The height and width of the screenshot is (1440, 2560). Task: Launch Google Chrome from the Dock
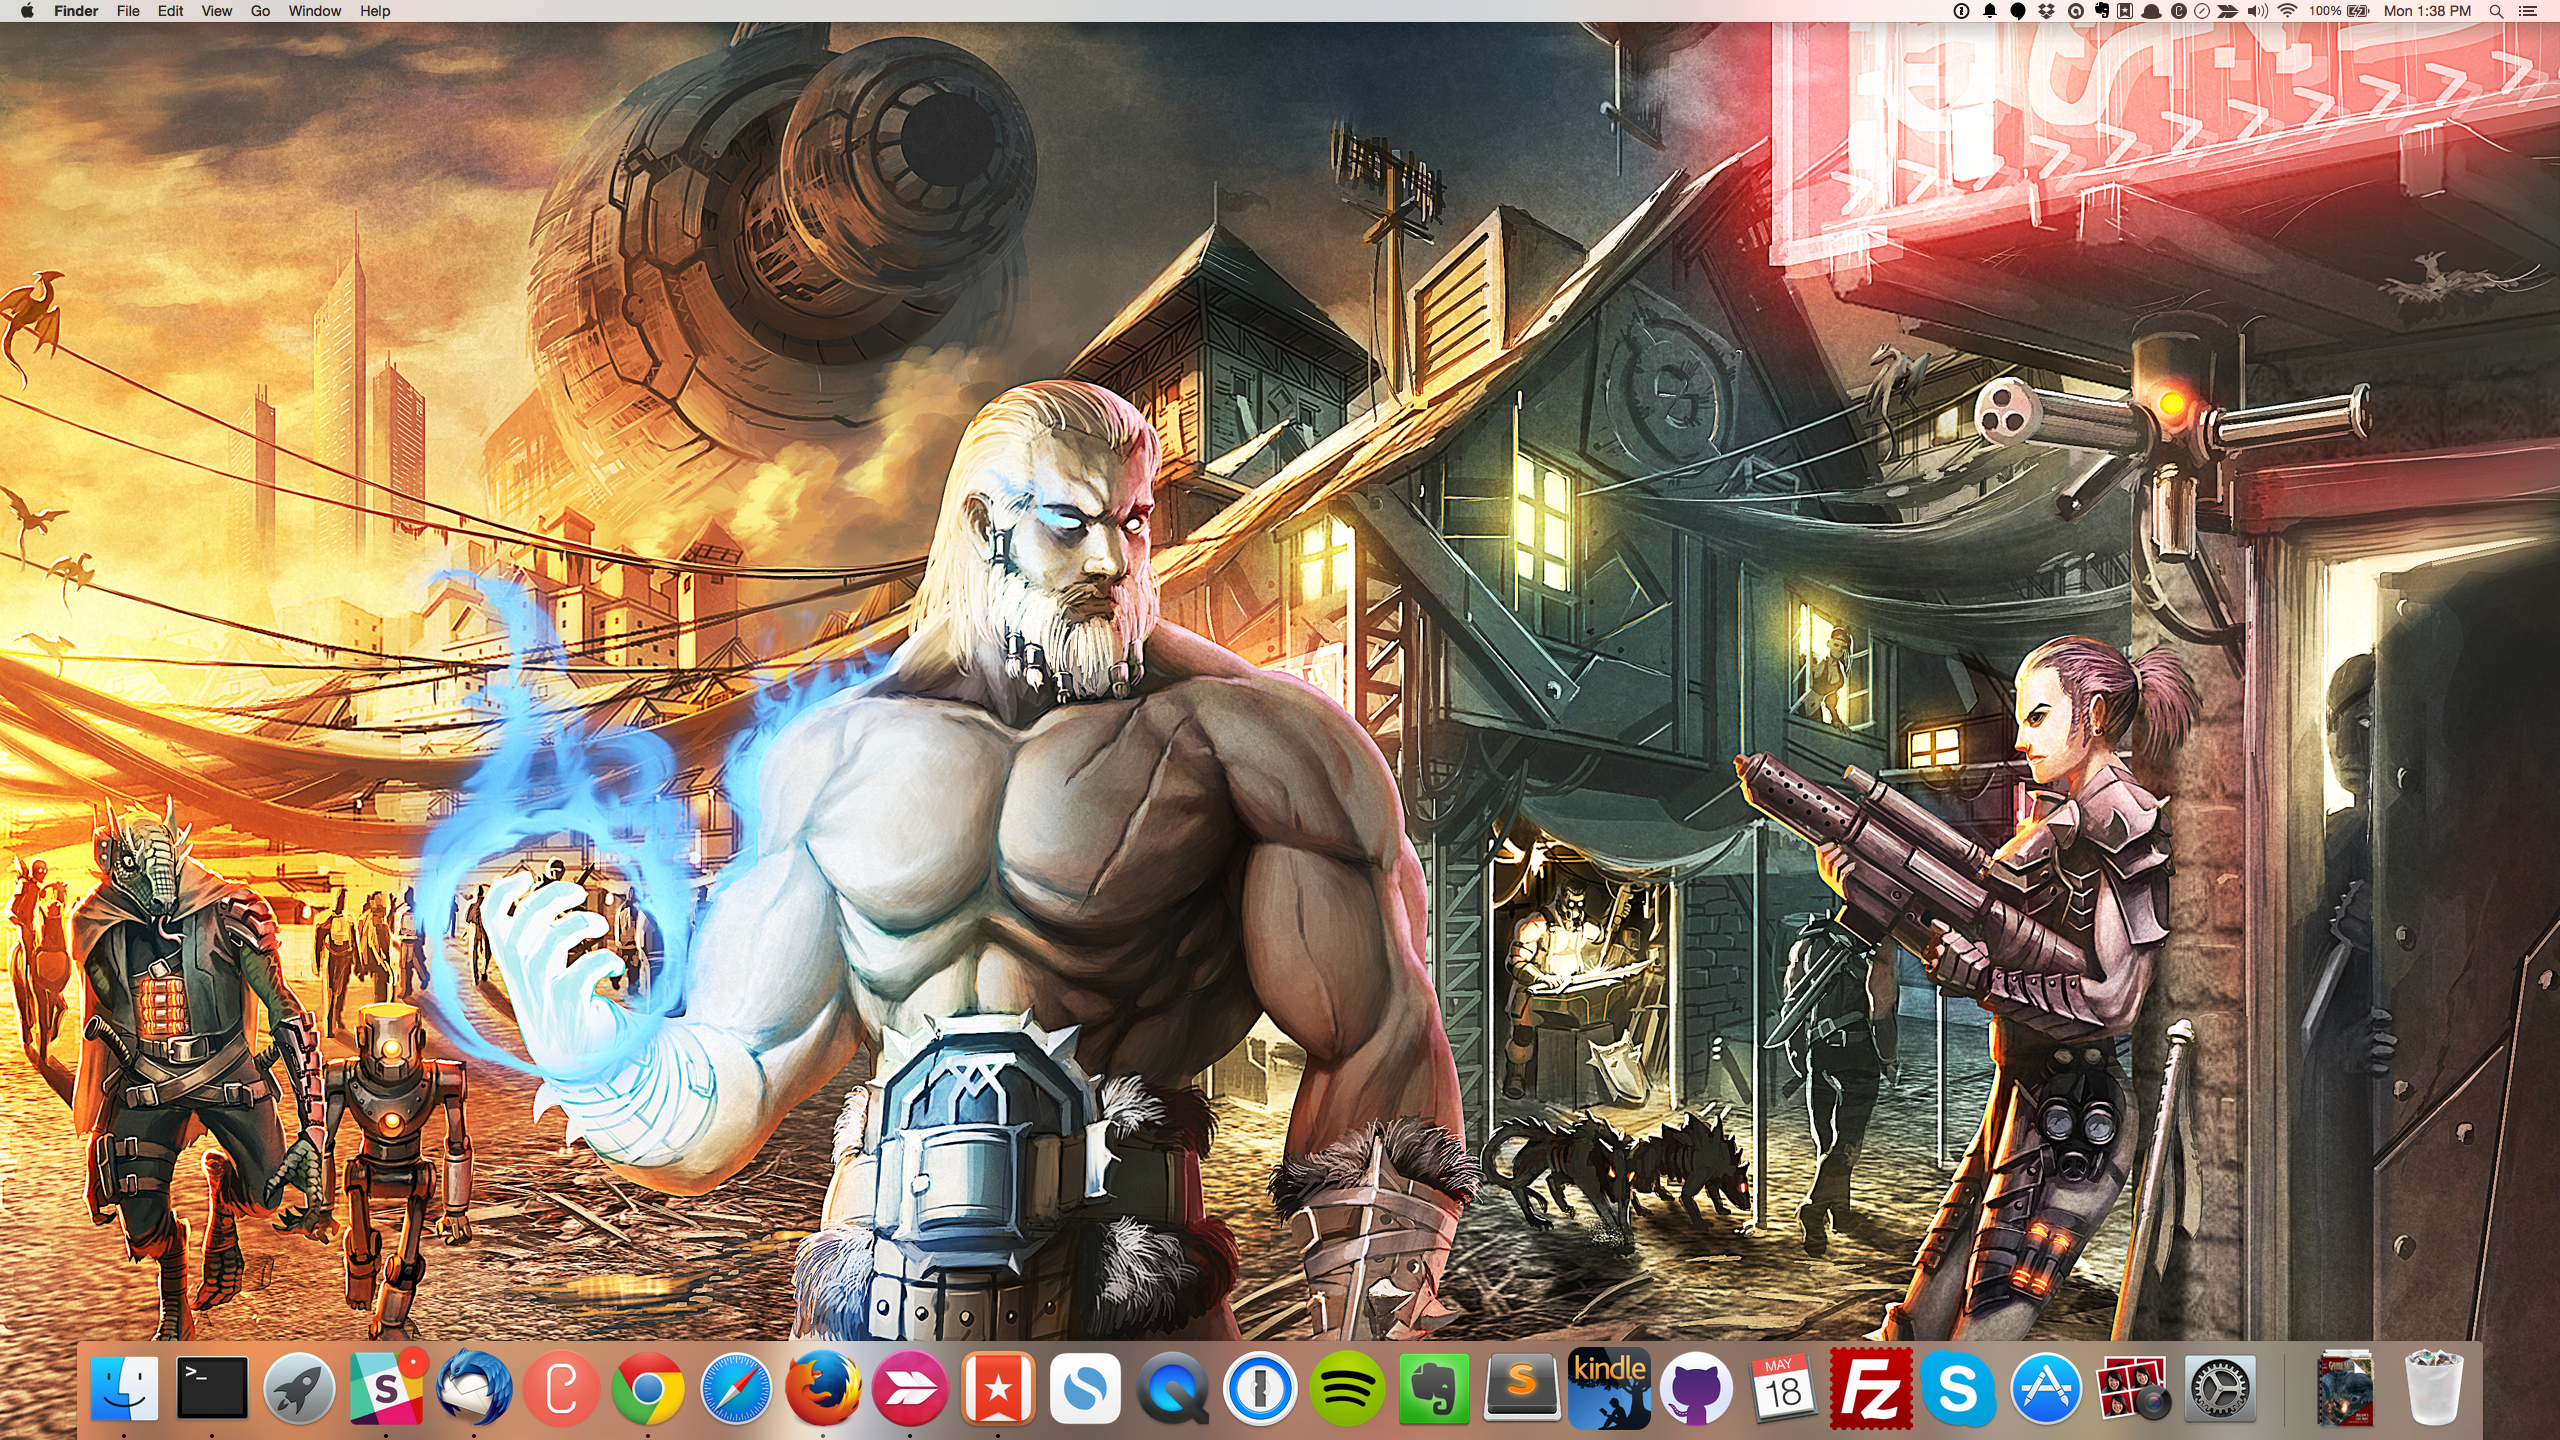coord(648,1388)
